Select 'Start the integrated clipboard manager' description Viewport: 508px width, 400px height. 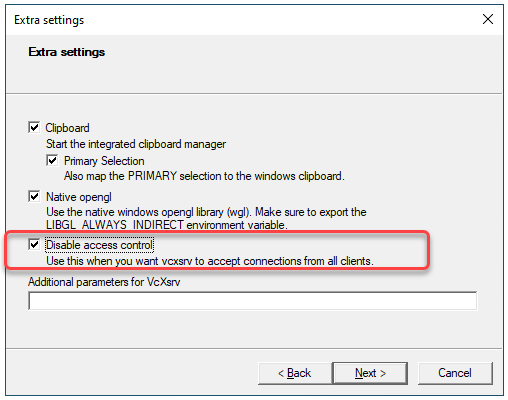[136, 144]
